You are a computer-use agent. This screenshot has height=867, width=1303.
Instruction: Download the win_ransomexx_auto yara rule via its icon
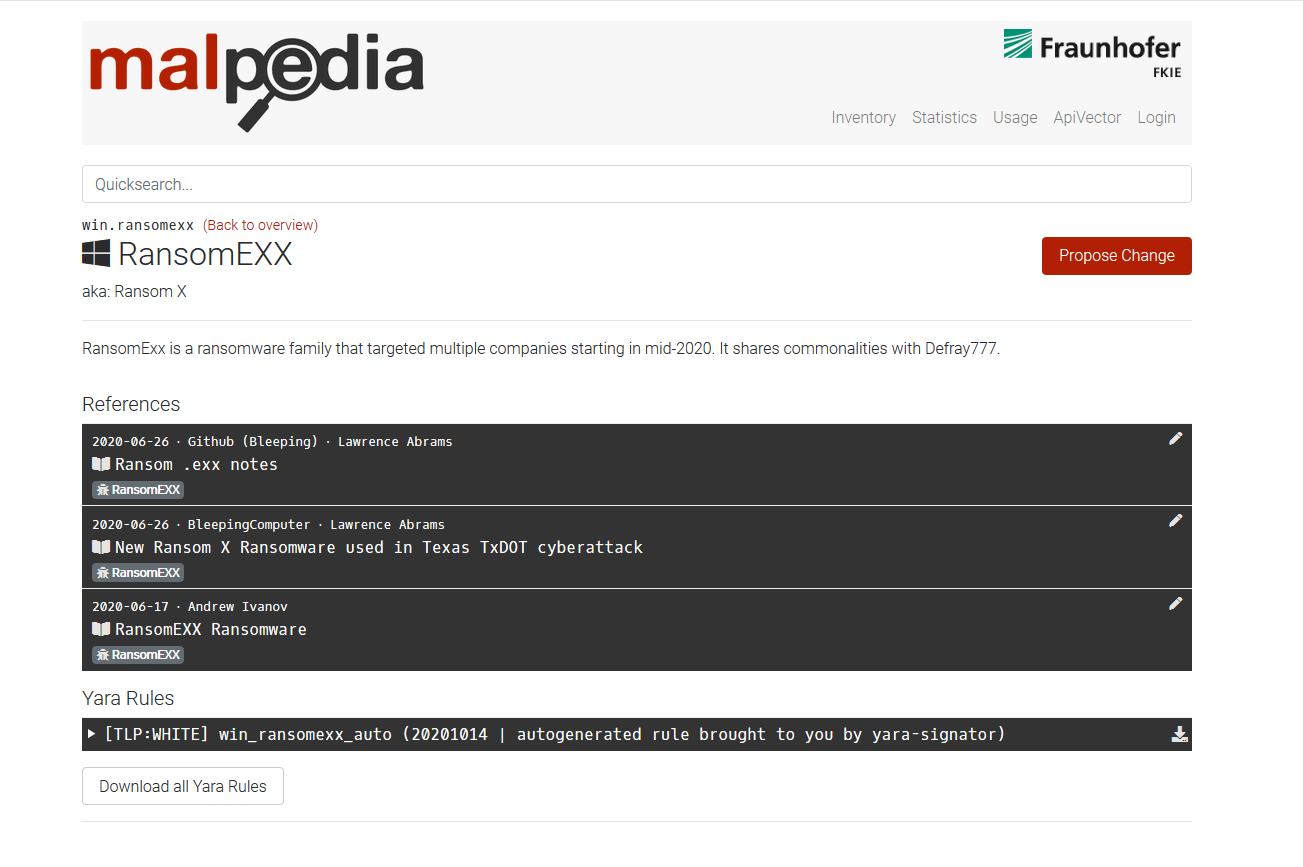(1179, 734)
